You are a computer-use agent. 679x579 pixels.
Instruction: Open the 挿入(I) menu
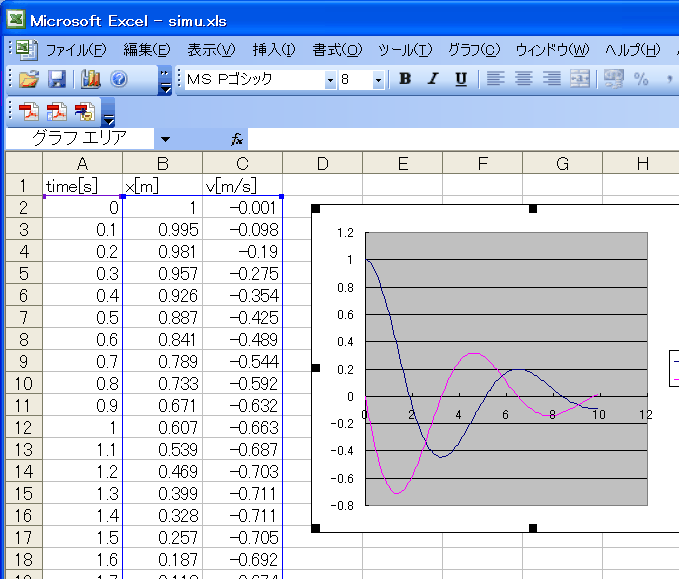[274, 50]
